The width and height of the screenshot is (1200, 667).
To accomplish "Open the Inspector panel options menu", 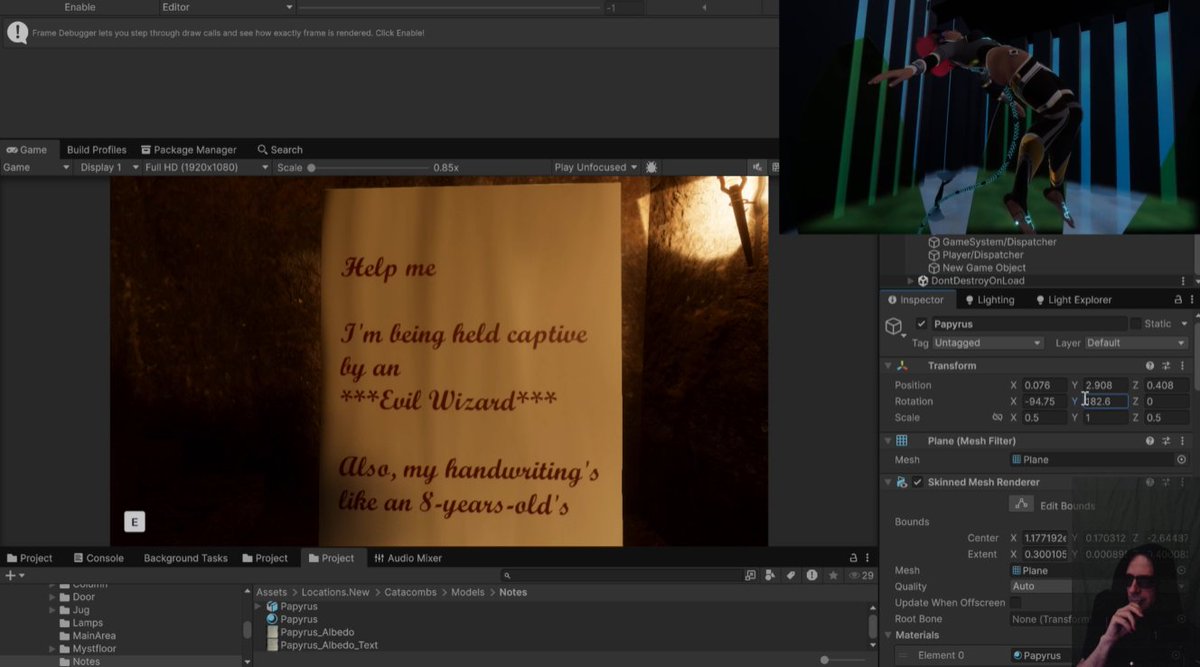I will (1192, 300).
